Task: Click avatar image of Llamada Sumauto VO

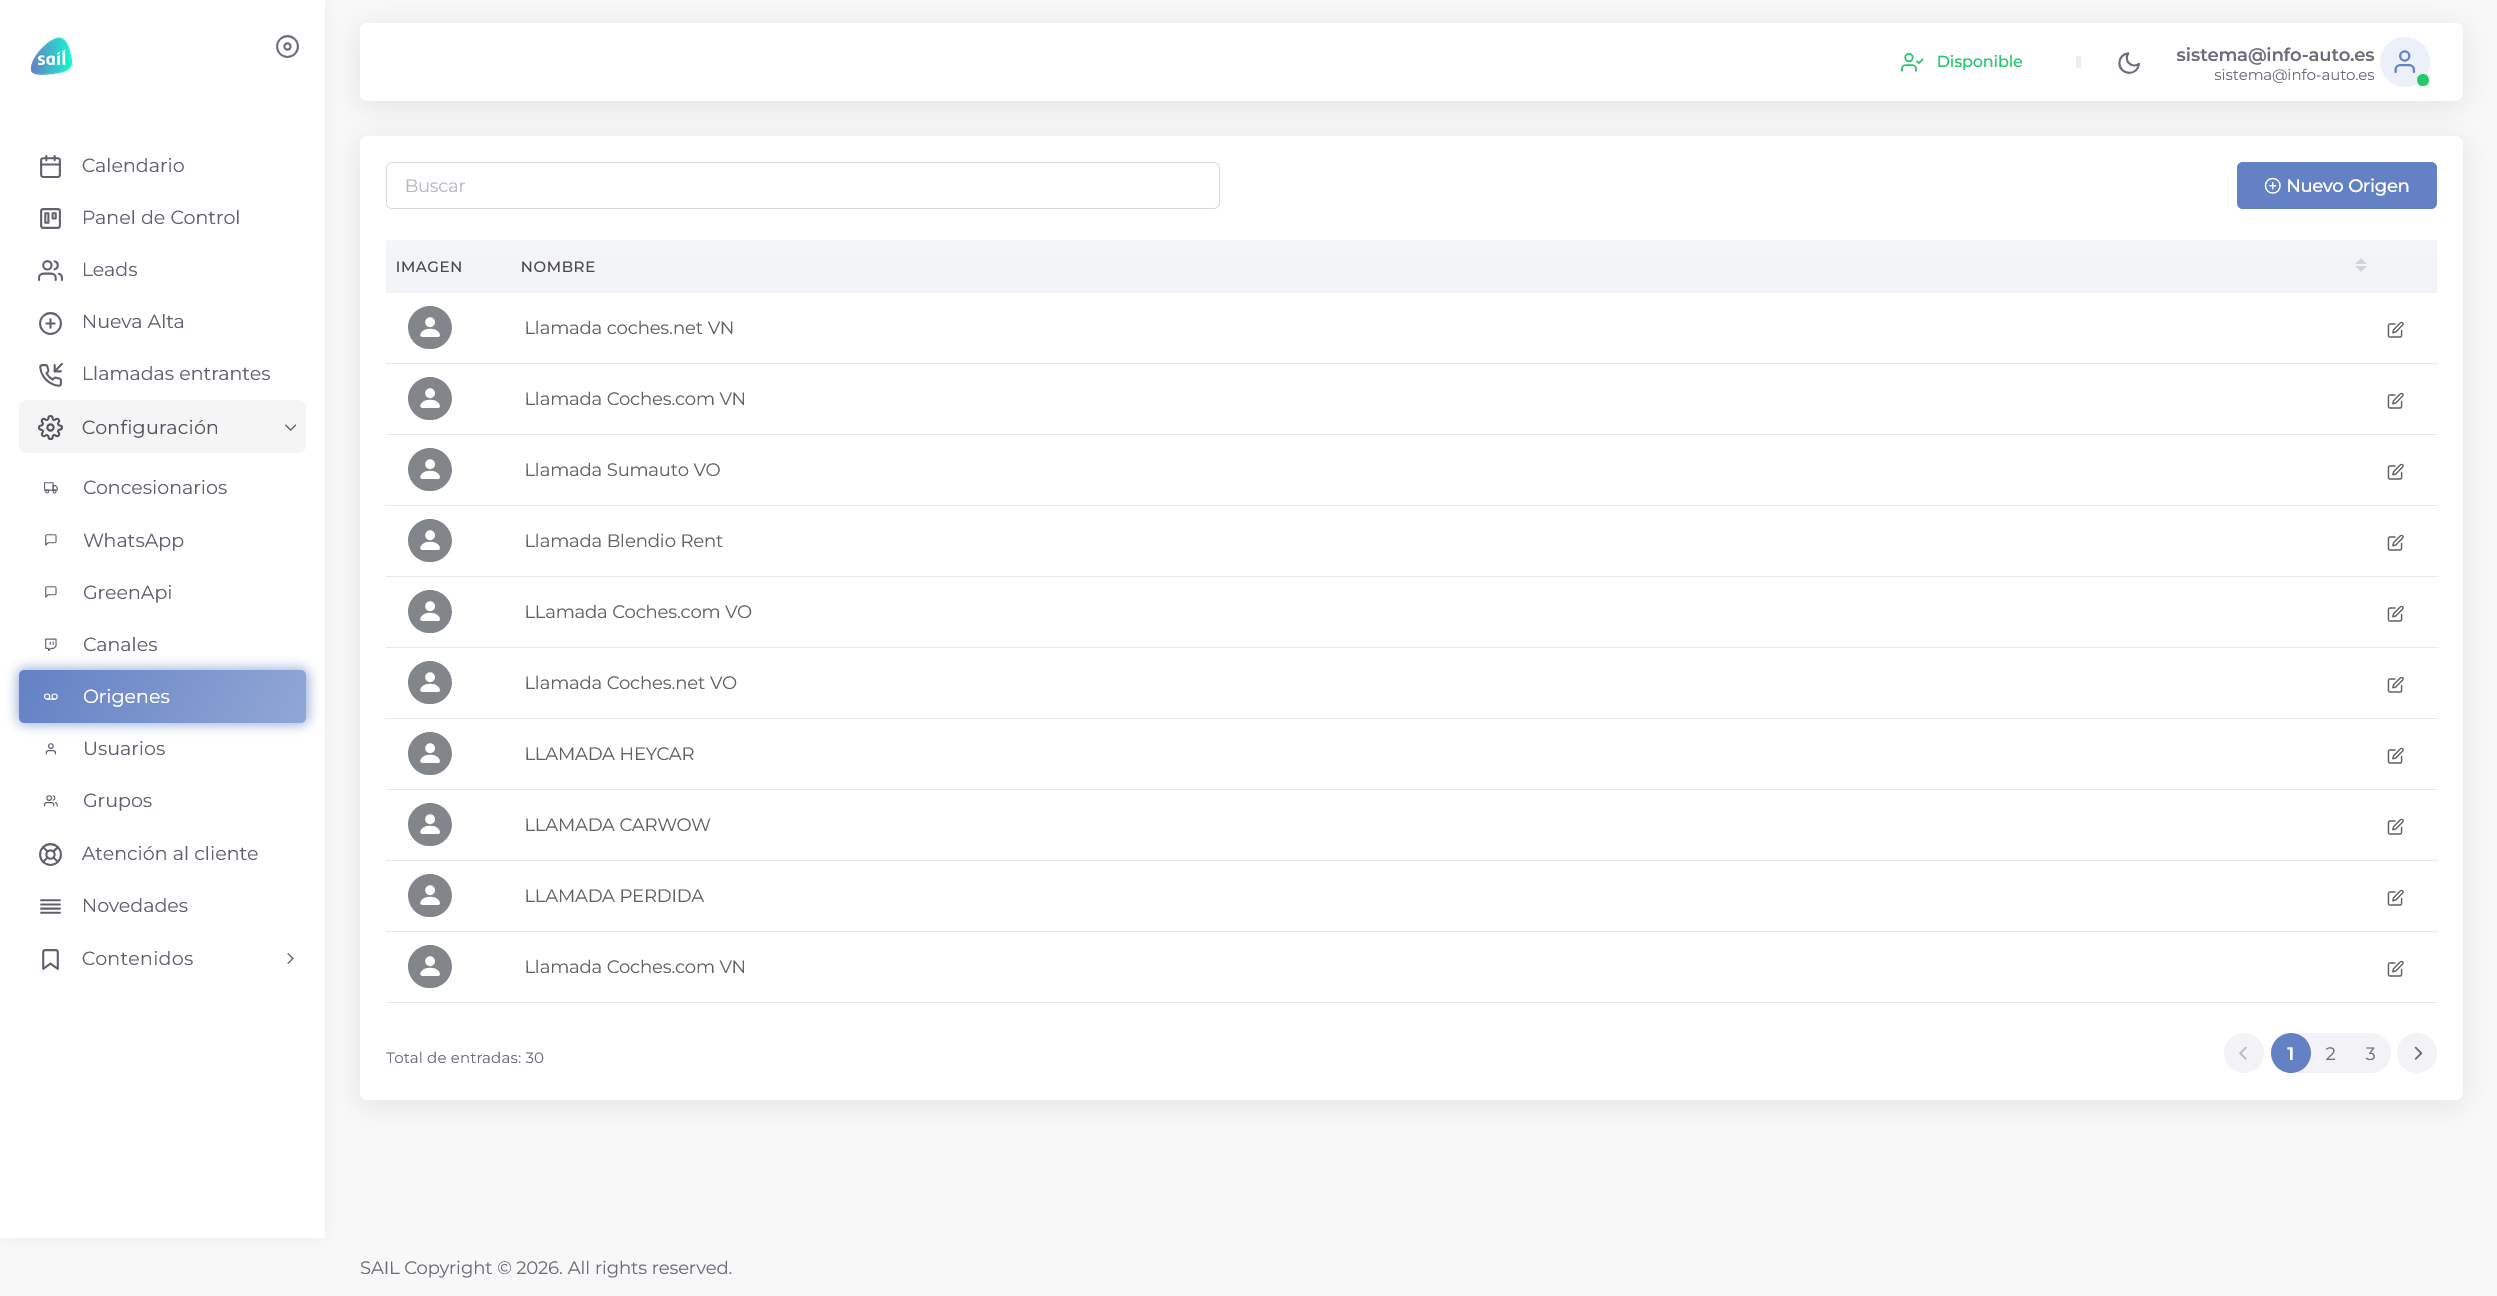Action: coord(430,470)
